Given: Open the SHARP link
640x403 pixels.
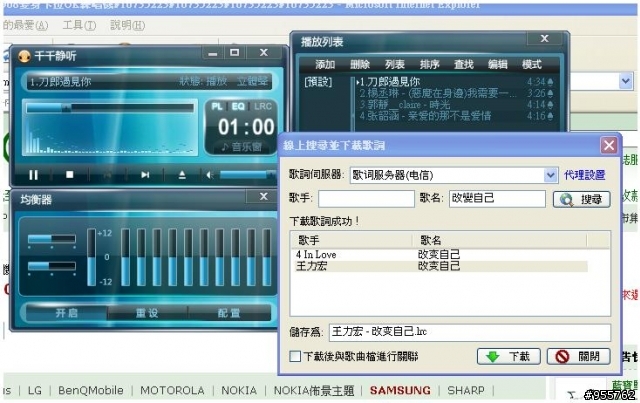Looking at the screenshot, I should [x=466, y=390].
